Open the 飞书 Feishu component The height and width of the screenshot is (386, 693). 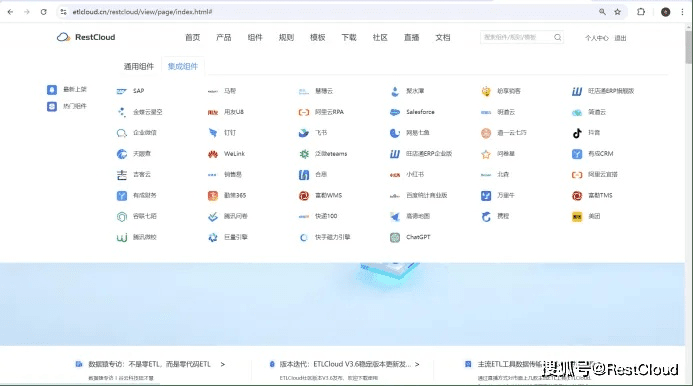point(313,133)
